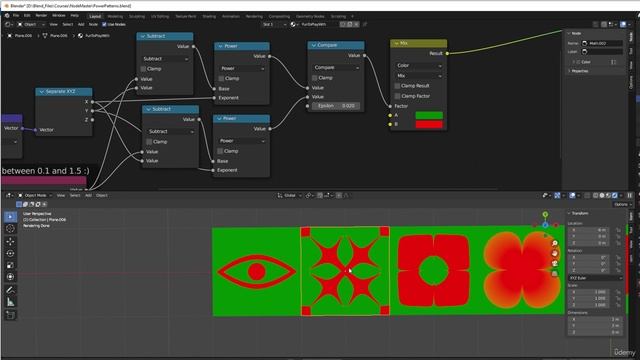Enable Clamp Factor on Mix node
Viewport: 640px width, 360px height.
[x=397, y=96]
